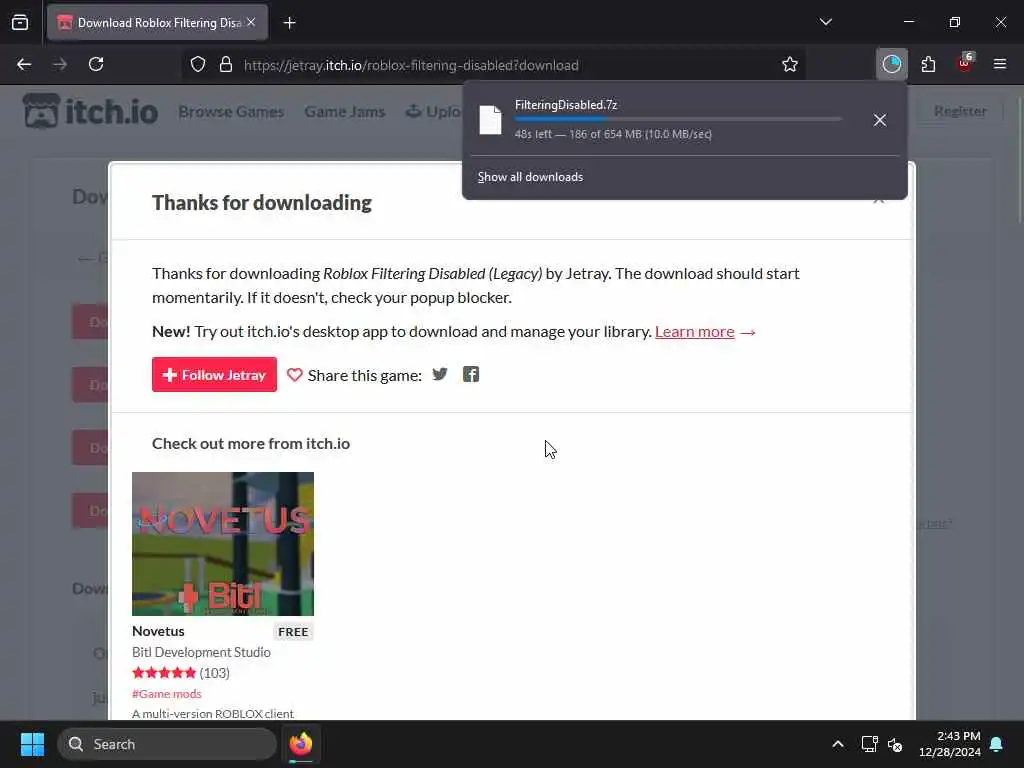Screen dimensions: 1024x768
Task: Show all downloads
Action: coord(530,177)
